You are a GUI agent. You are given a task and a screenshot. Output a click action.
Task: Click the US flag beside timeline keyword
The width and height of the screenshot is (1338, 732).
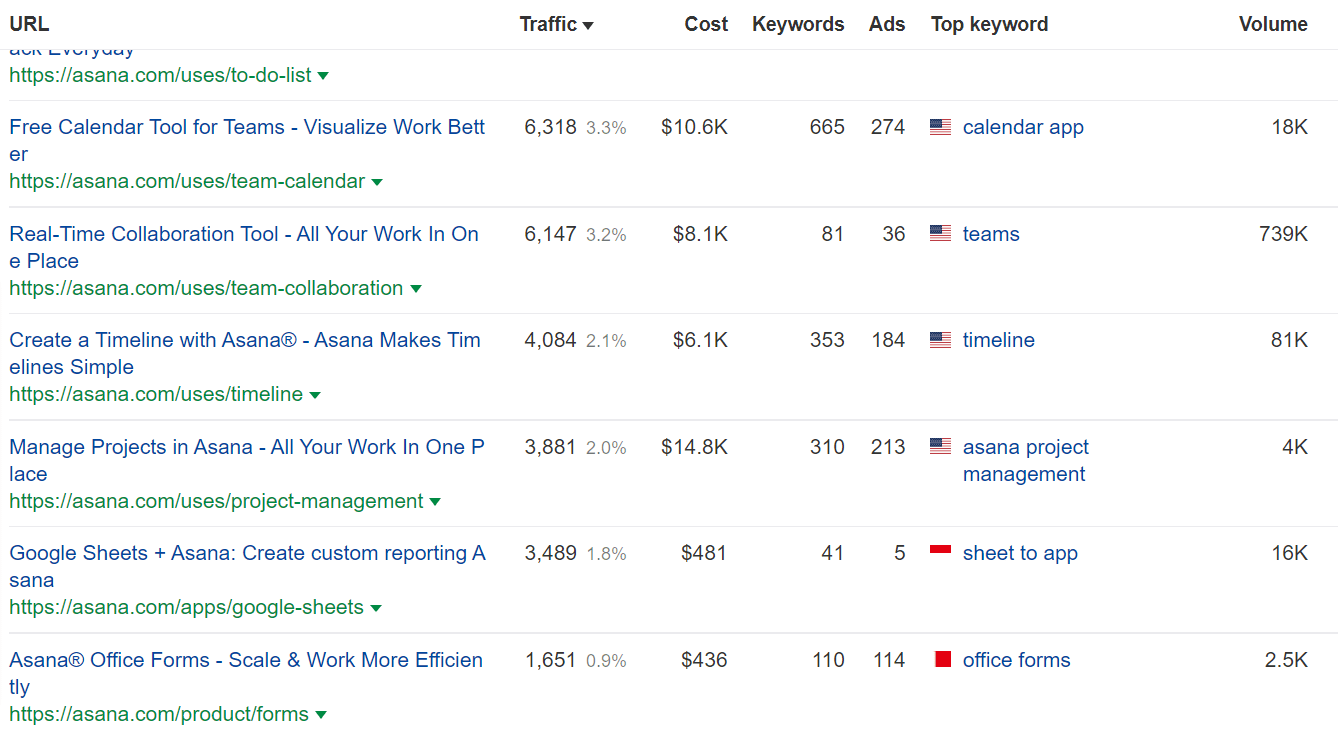pos(940,340)
